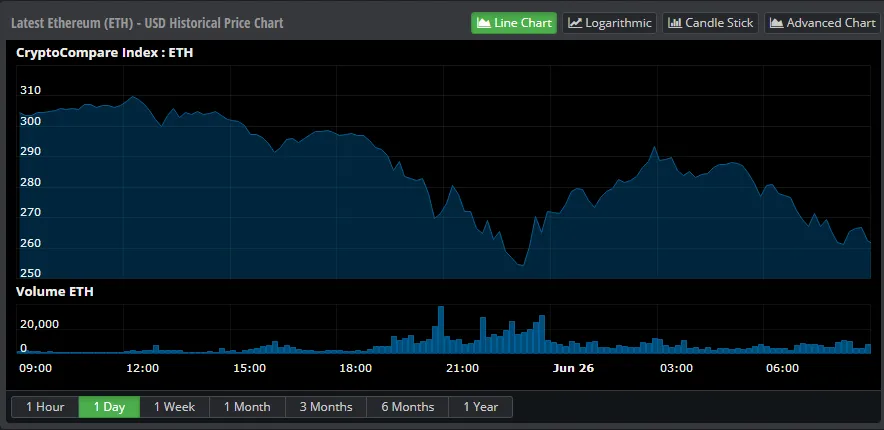This screenshot has width=884, height=430.
Task: Open the Advanced Chart view
Action: click(821, 23)
